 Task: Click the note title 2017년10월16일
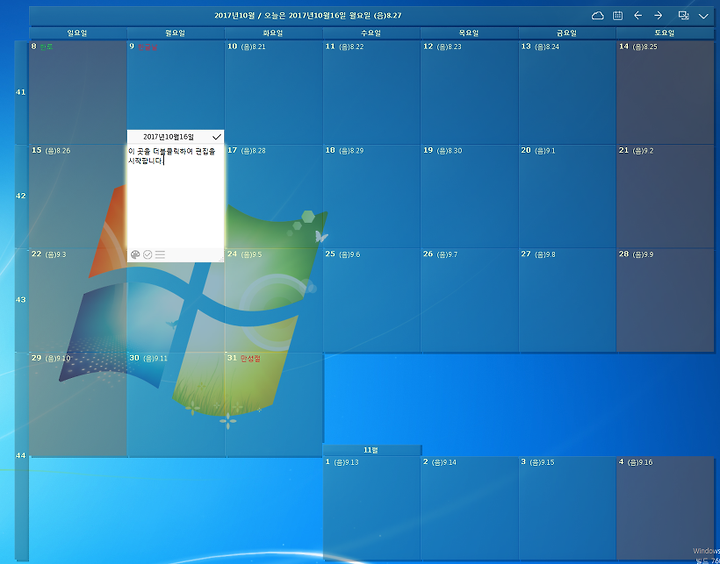[x=169, y=137]
